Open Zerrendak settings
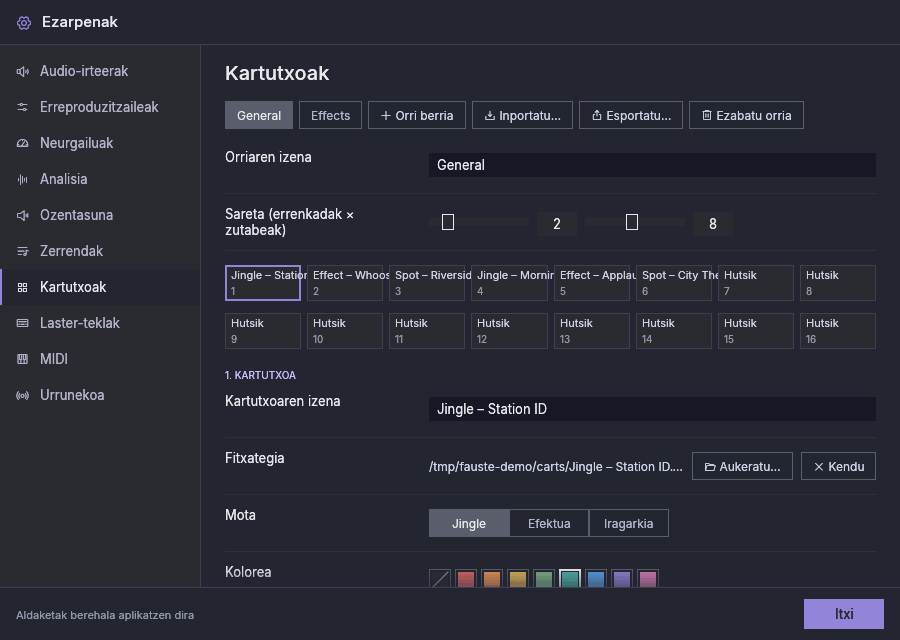900x640 pixels. click(x=100, y=251)
